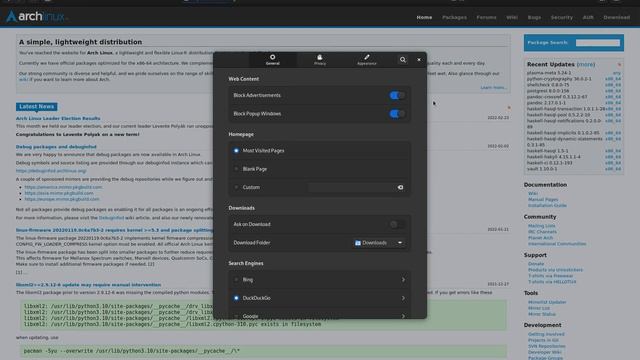Open the General preferences tab
Image resolution: width=640 pixels, height=360 pixels.
[x=273, y=60]
